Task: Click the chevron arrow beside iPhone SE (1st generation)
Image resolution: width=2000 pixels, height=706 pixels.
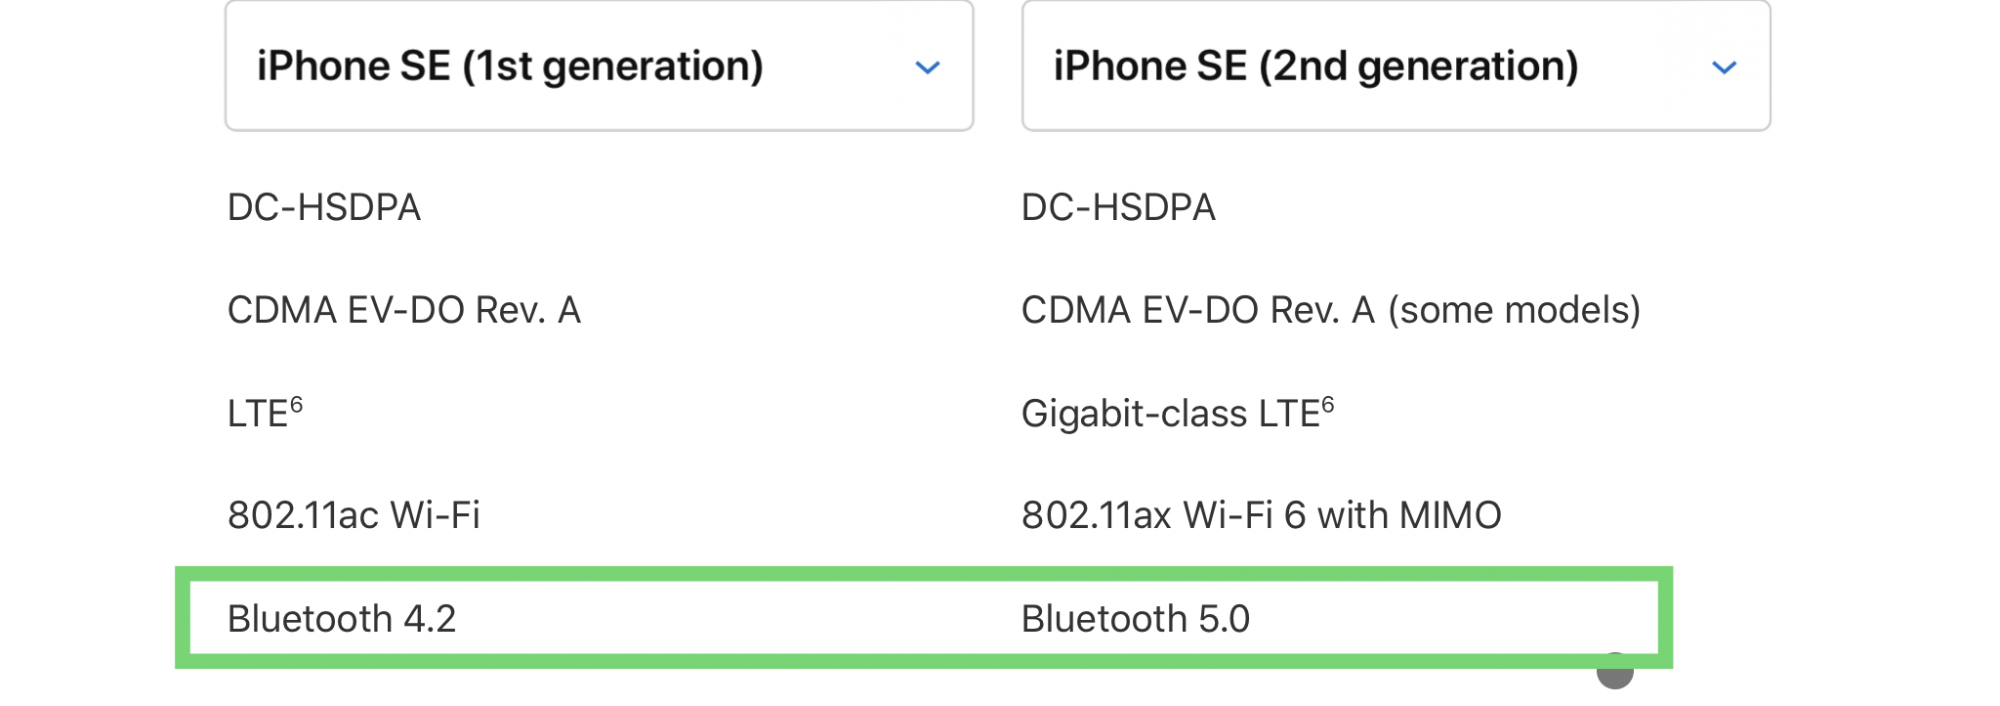Action: point(928,68)
